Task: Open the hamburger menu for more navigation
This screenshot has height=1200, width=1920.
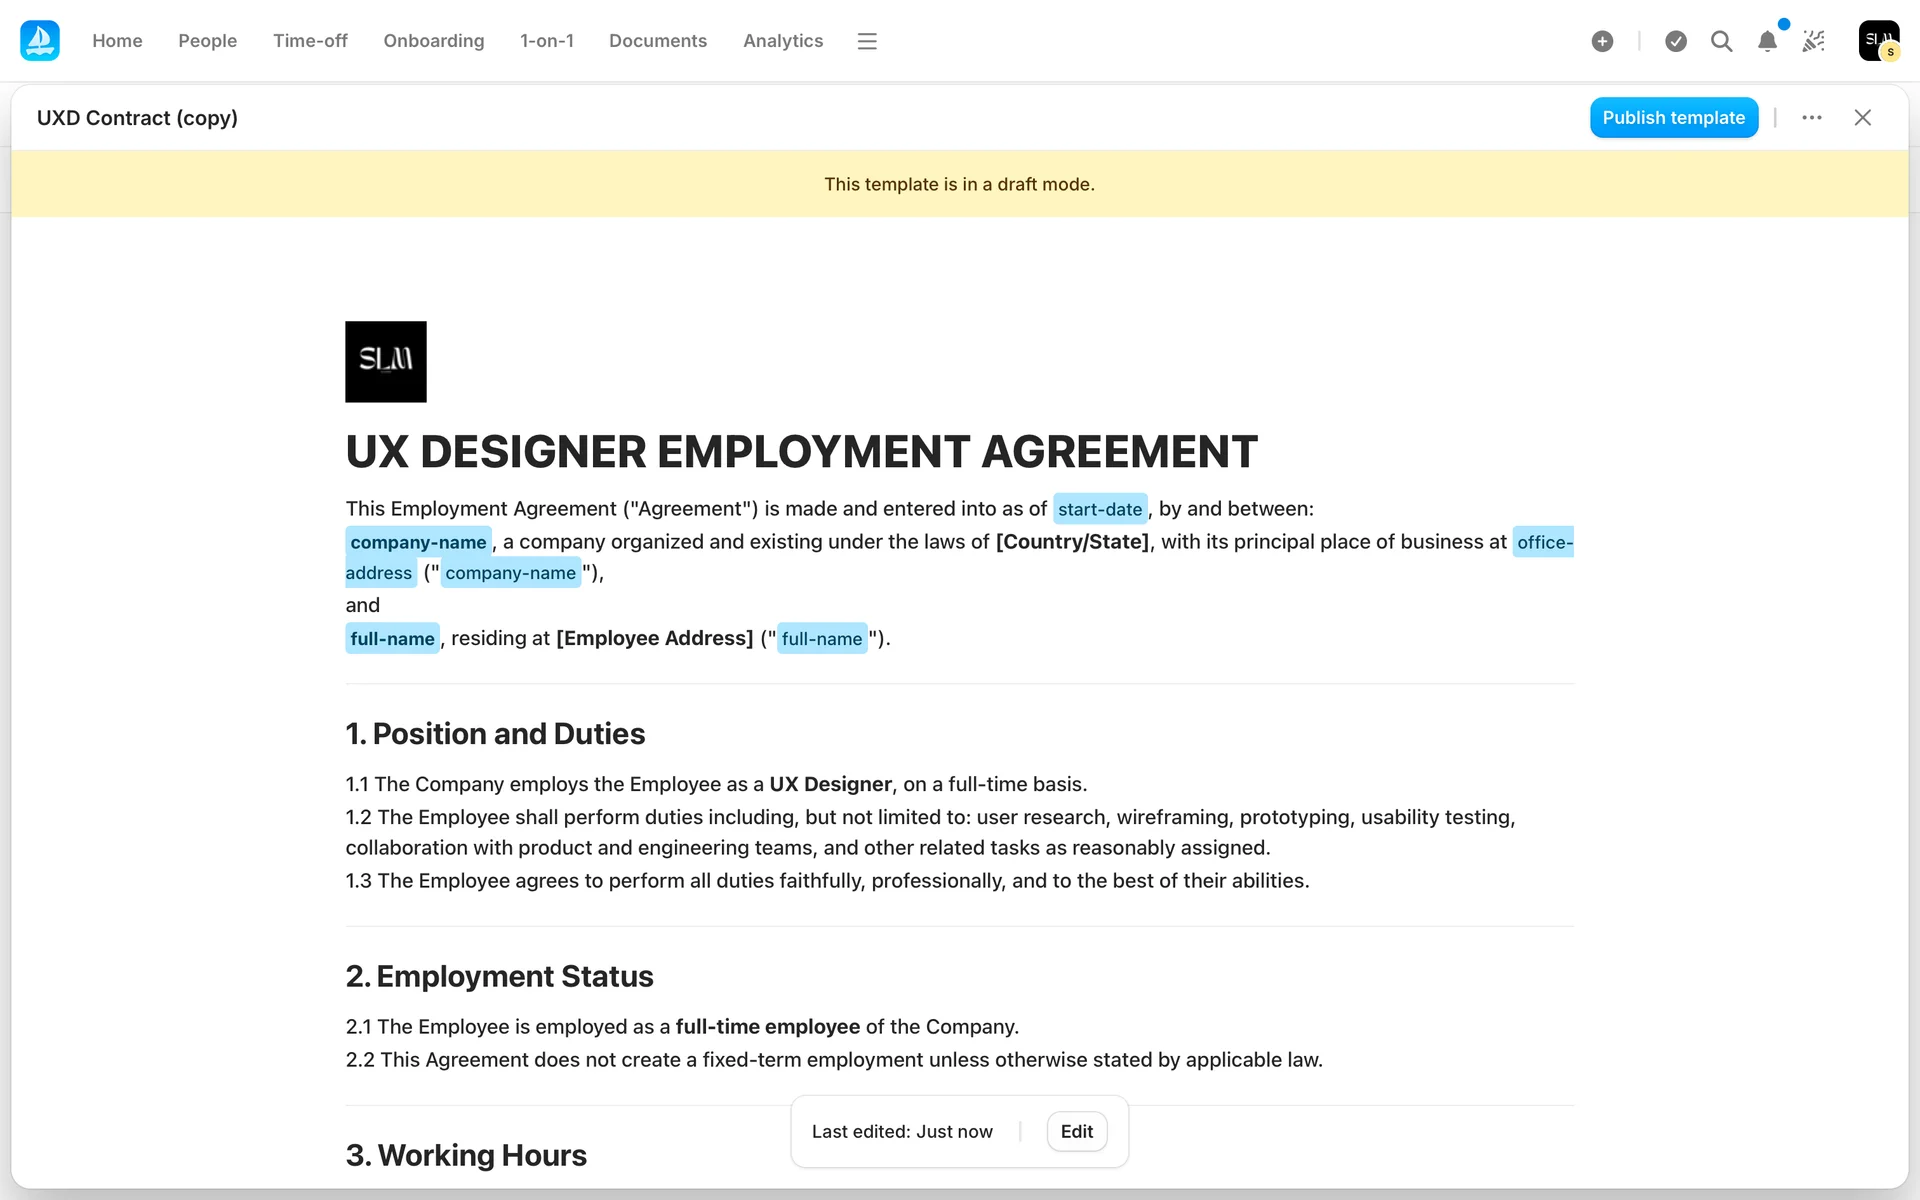Action: [867, 41]
